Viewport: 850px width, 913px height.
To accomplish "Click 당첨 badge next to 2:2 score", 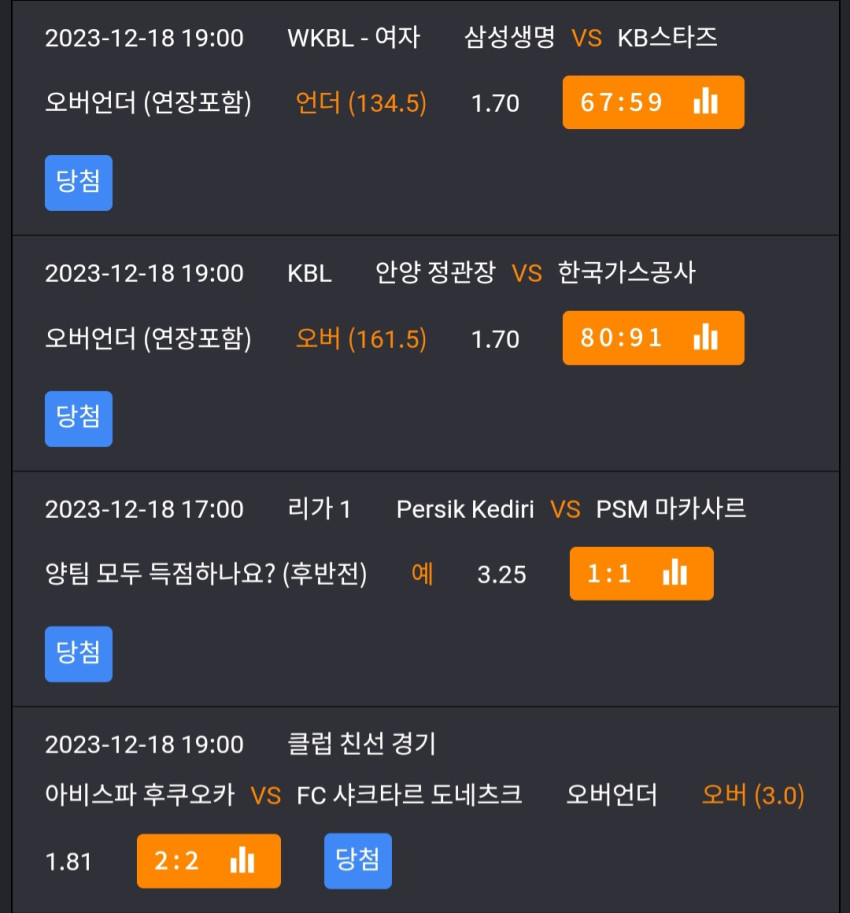I will pos(358,861).
